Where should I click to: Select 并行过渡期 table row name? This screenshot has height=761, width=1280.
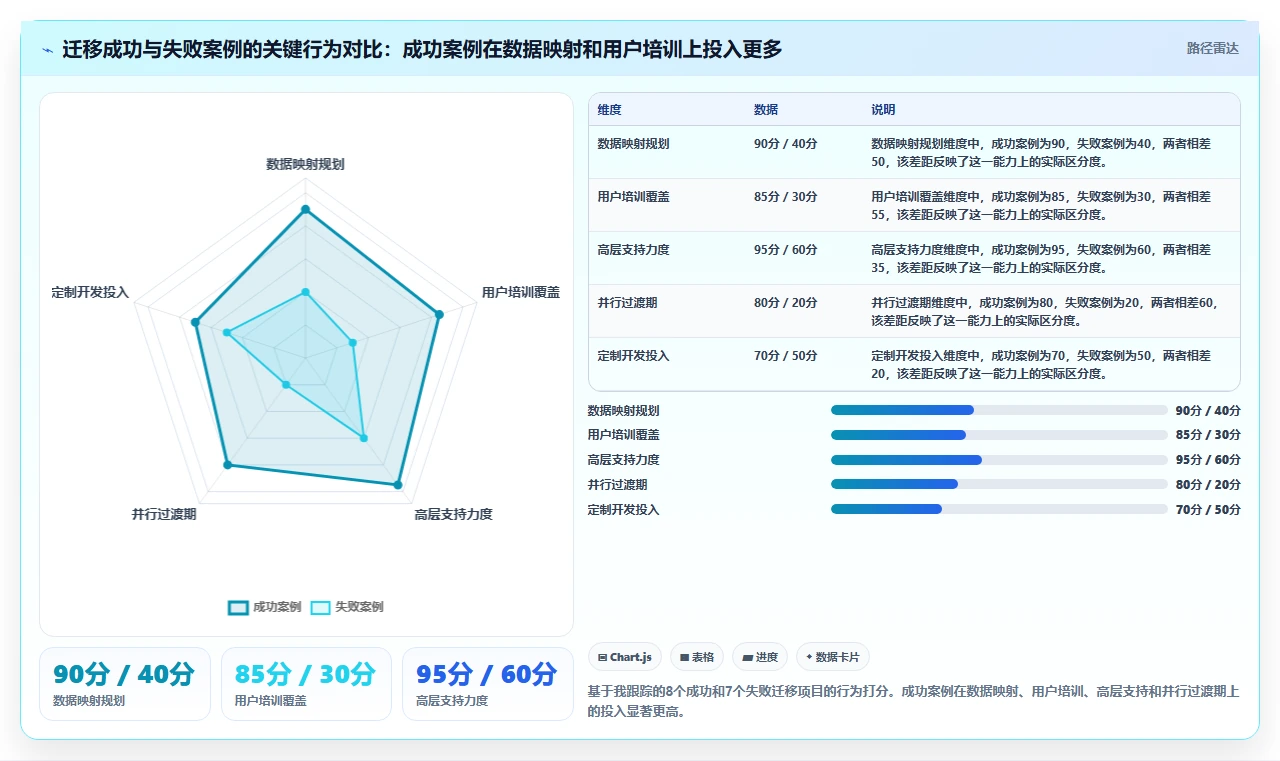(627, 303)
